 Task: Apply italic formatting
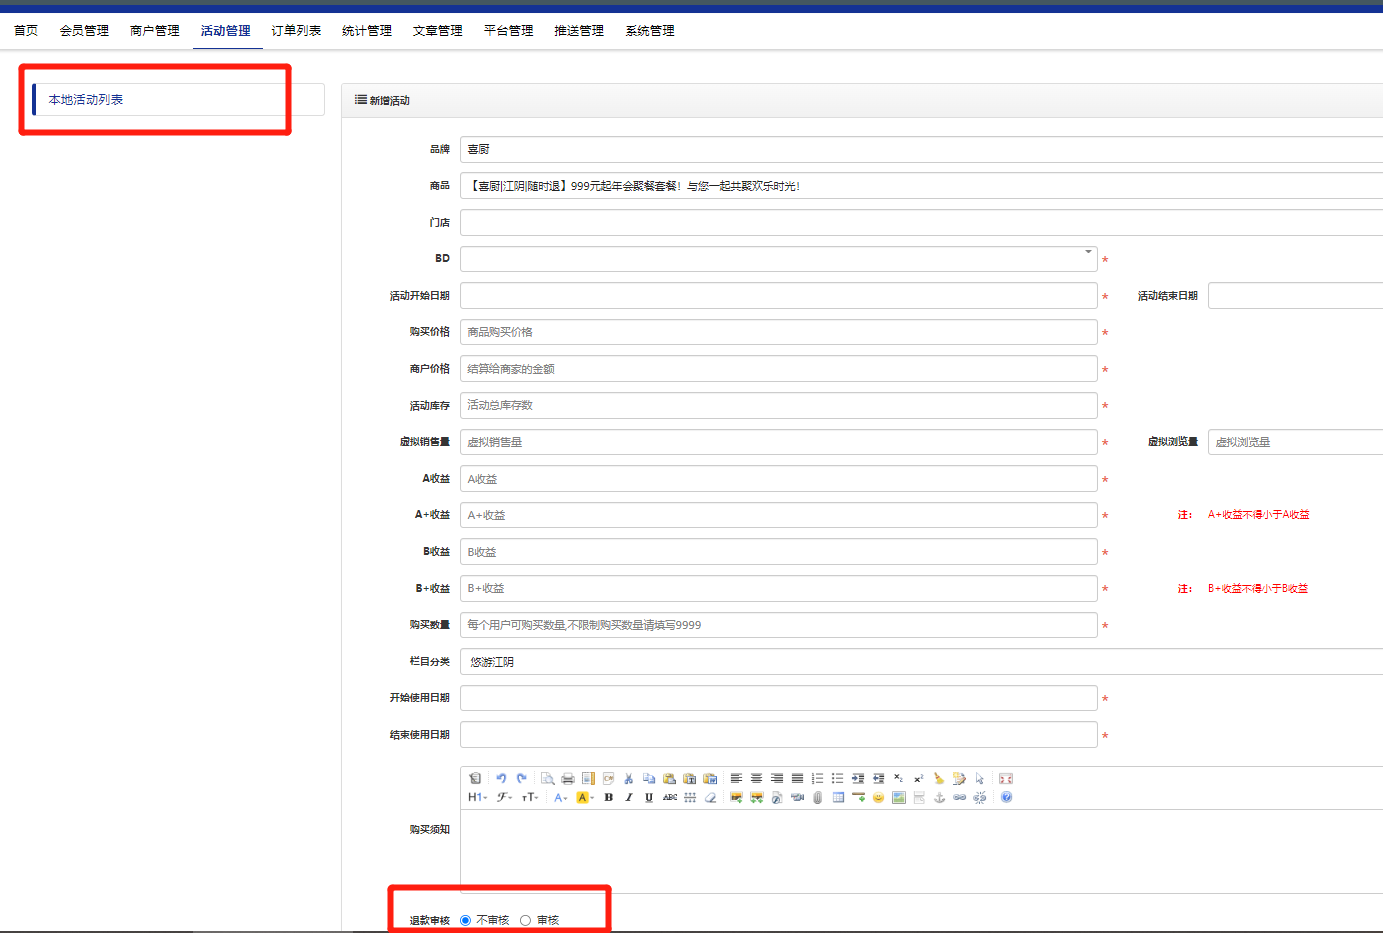click(628, 797)
